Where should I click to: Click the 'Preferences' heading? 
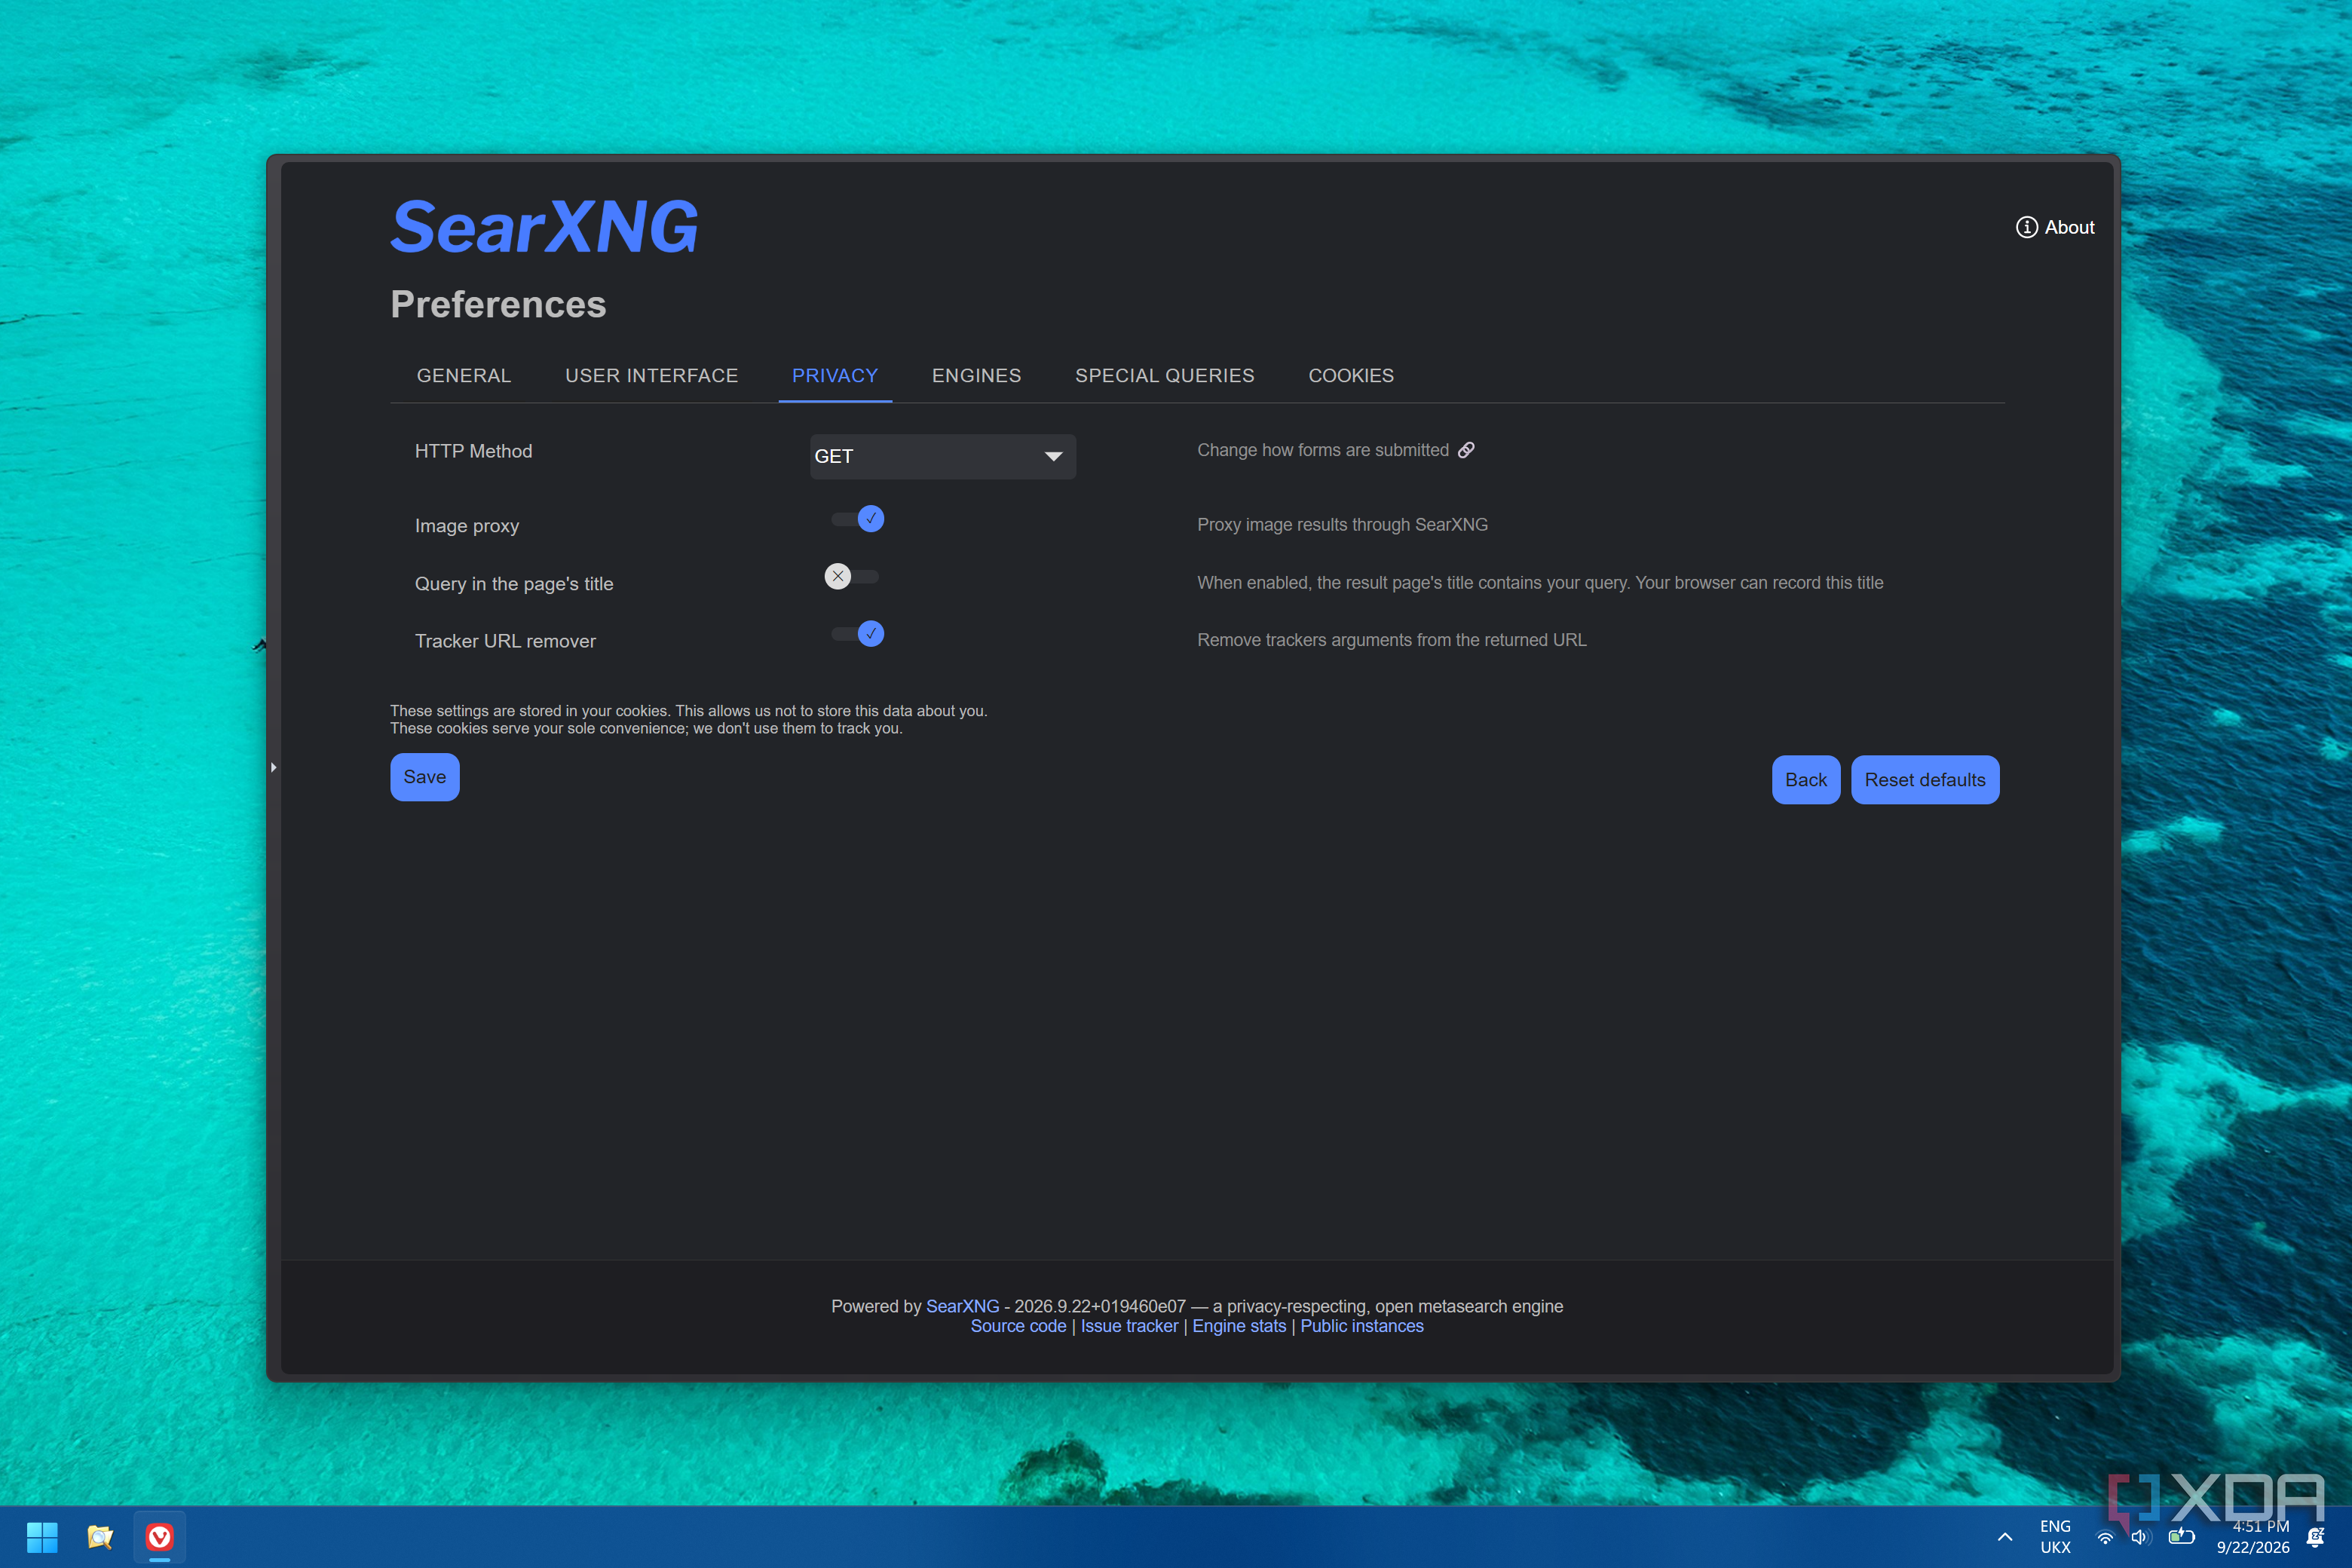click(498, 304)
